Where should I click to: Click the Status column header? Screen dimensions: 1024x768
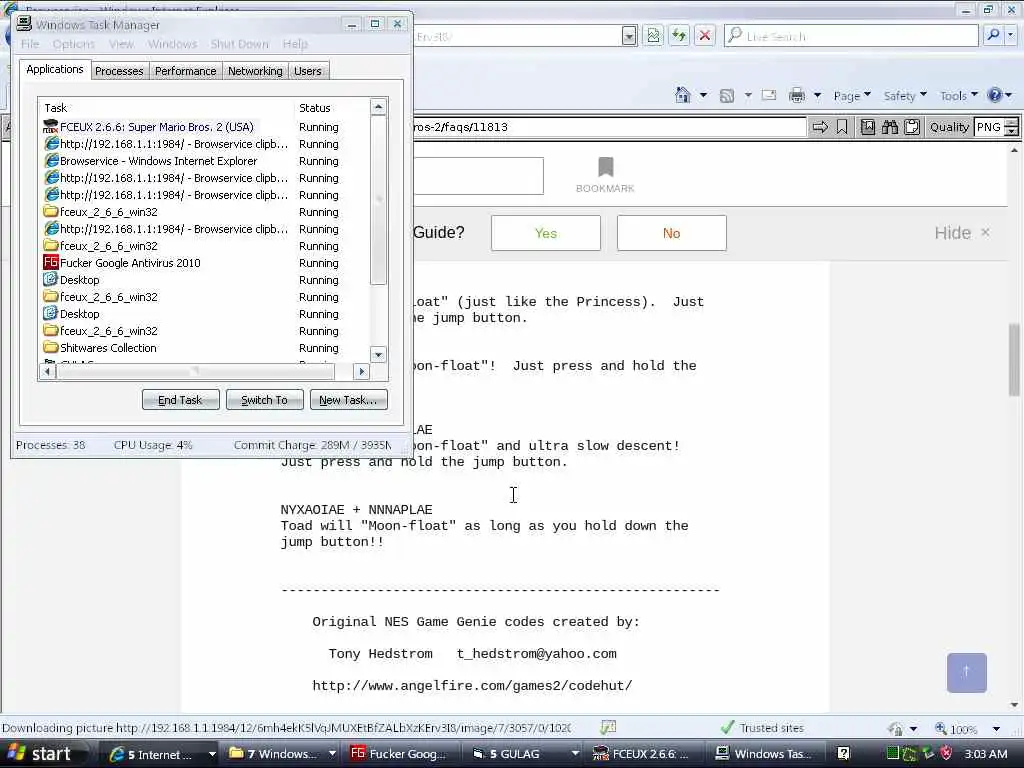pyautogui.click(x=332, y=108)
